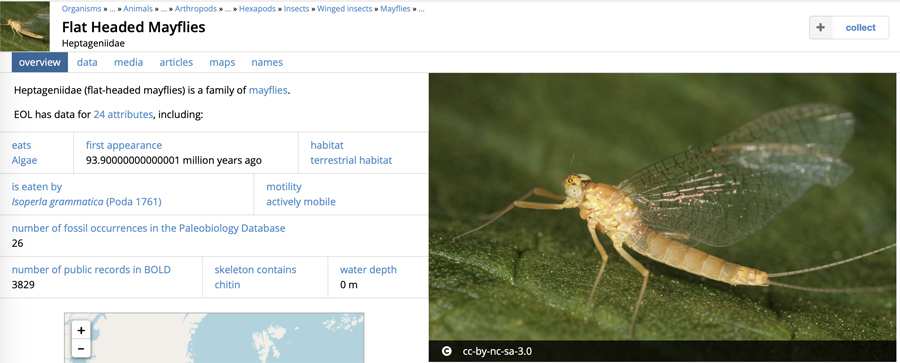Open the mayfly thumbnail image
The height and width of the screenshot is (363, 900).
click(25, 26)
